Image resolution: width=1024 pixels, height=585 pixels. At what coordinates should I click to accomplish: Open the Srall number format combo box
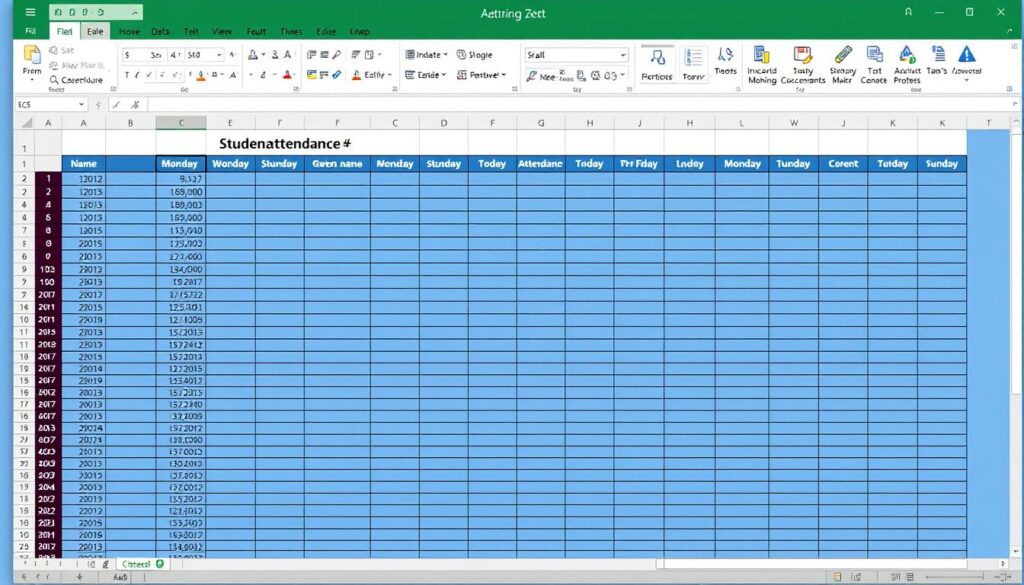click(577, 55)
